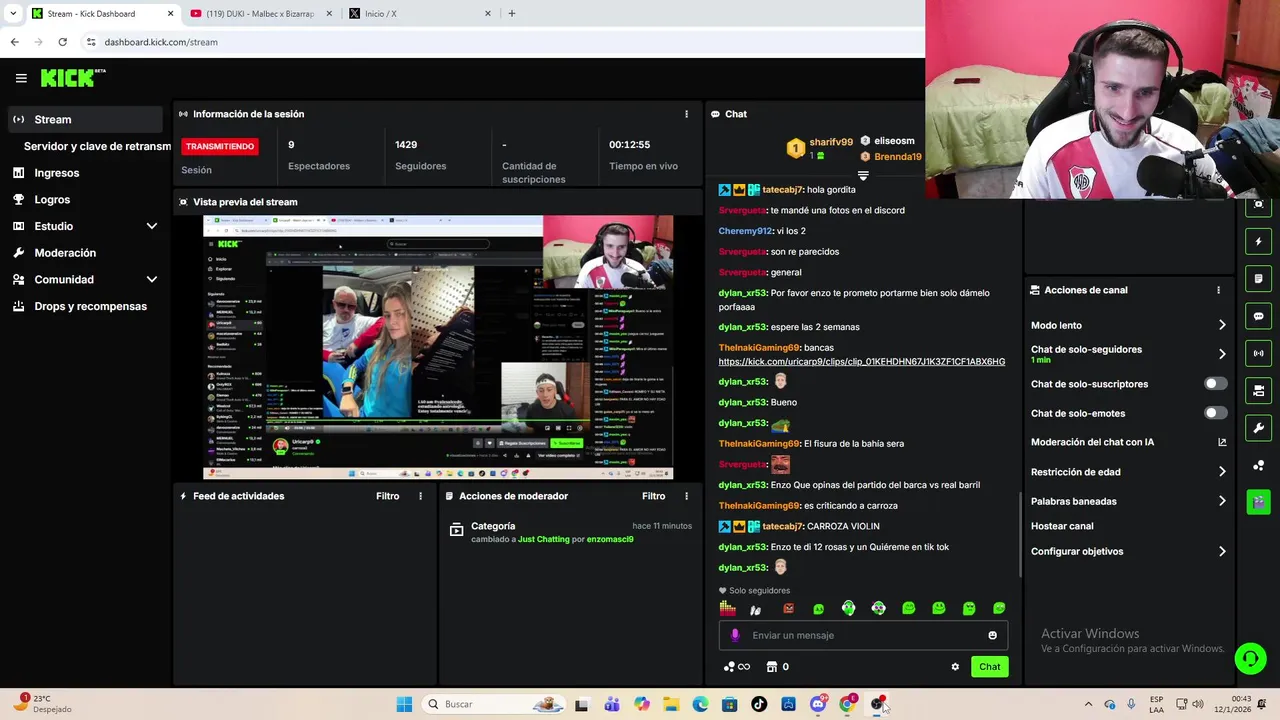The width and height of the screenshot is (1280, 720).
Task: Select Stream in the sidebar
Action: [85, 119]
